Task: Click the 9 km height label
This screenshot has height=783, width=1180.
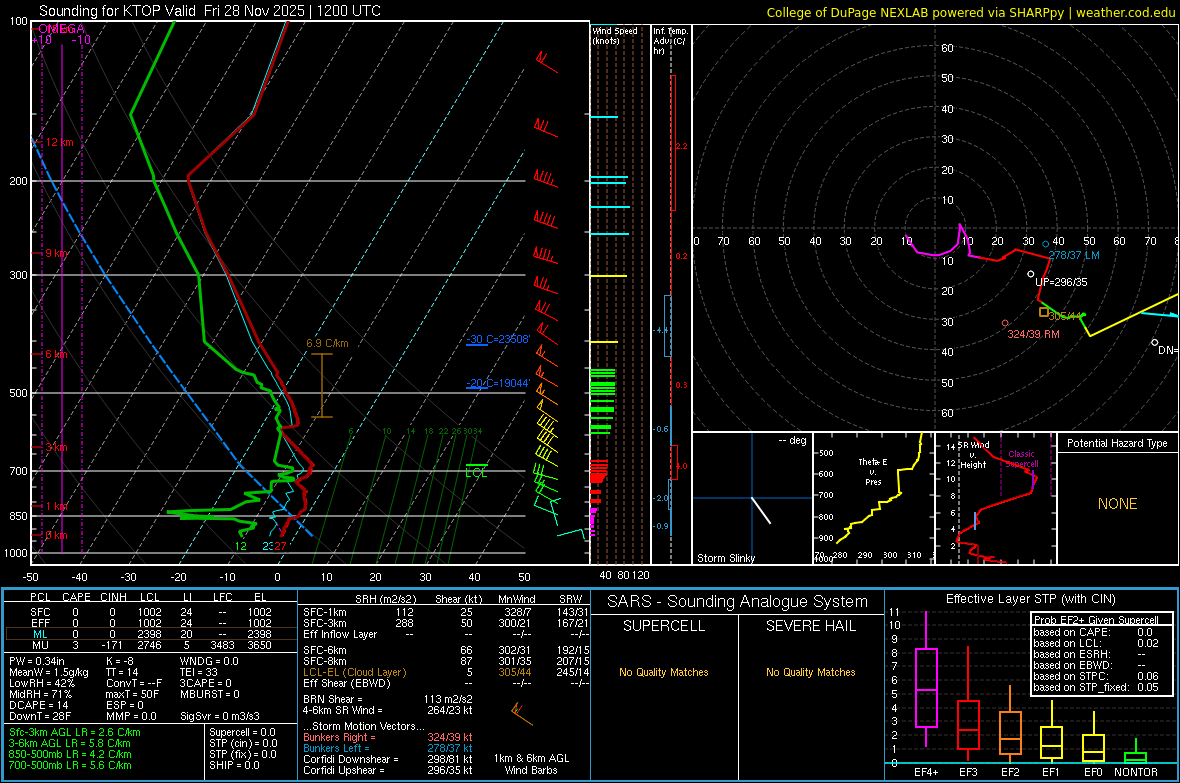Action: 56,253
